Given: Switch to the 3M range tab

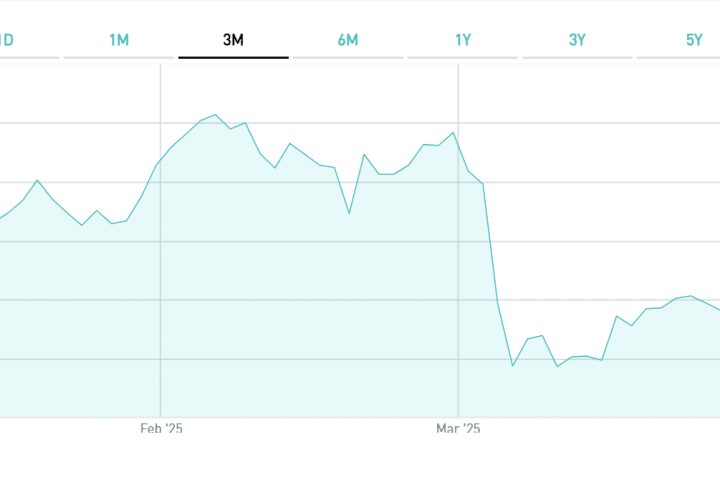Looking at the screenshot, I should click(x=234, y=40).
